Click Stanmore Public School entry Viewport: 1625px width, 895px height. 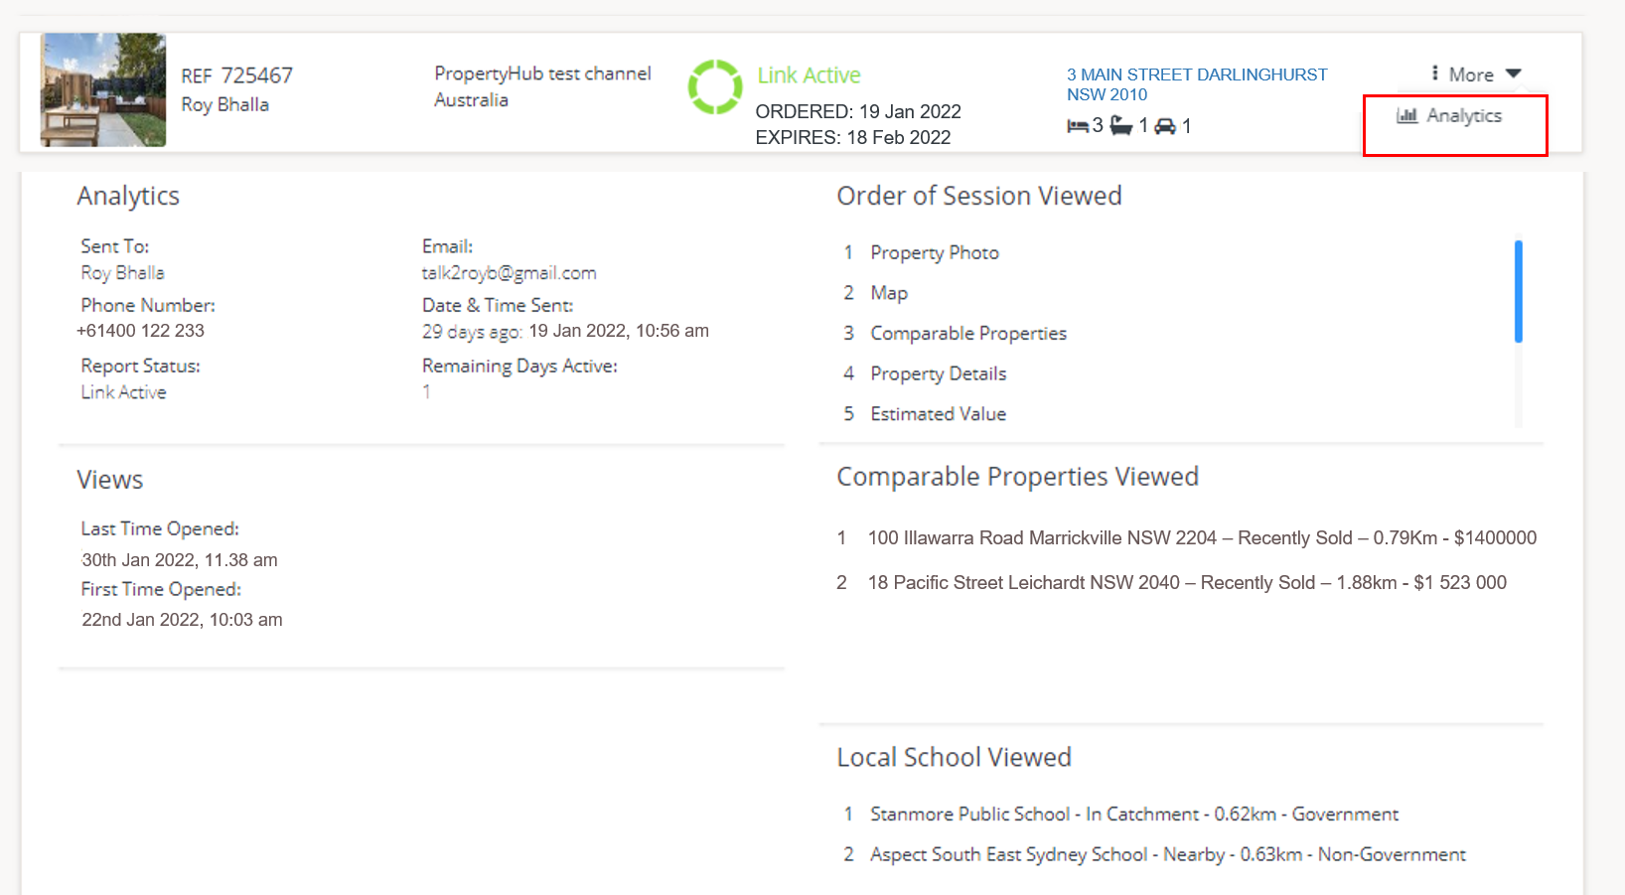coord(1133,814)
